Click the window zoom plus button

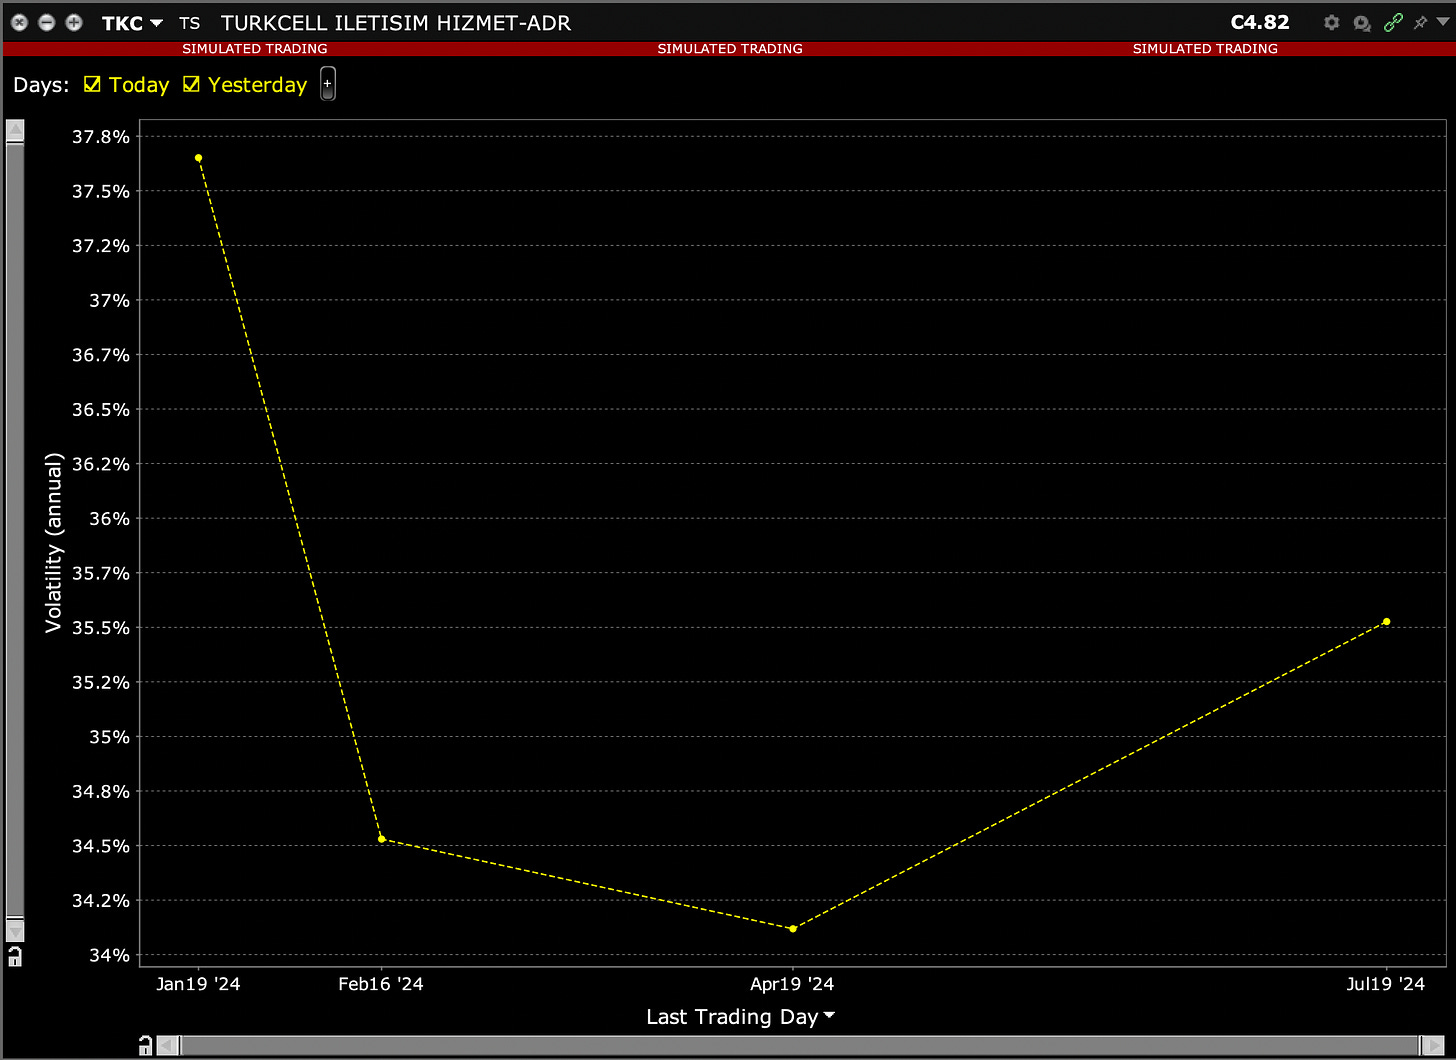[73, 22]
